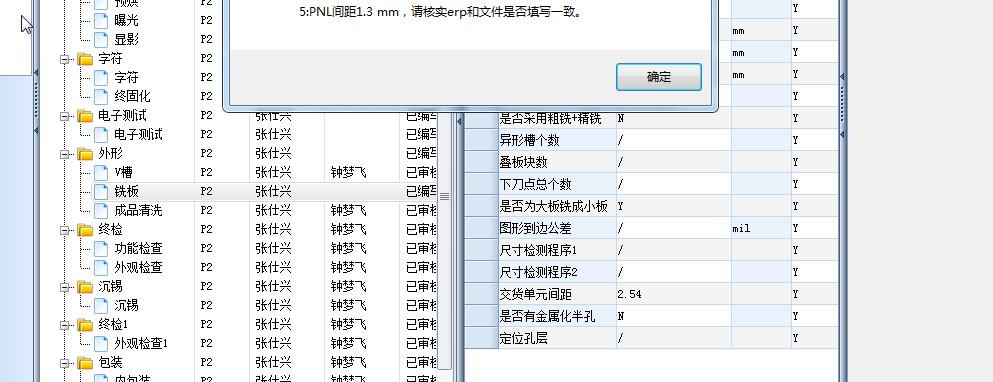Click the 外形 folder icon

point(85,155)
